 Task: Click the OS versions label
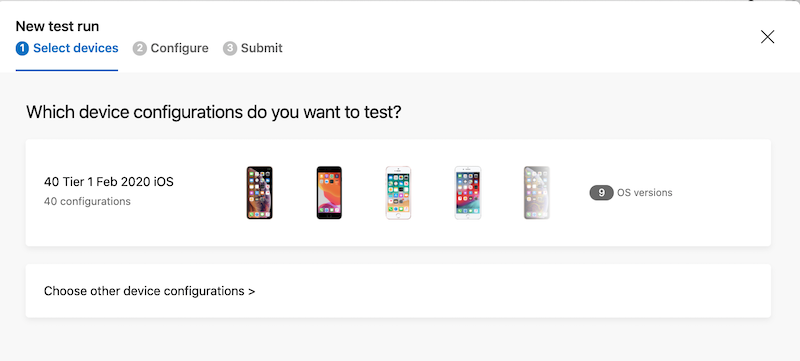tap(645, 193)
